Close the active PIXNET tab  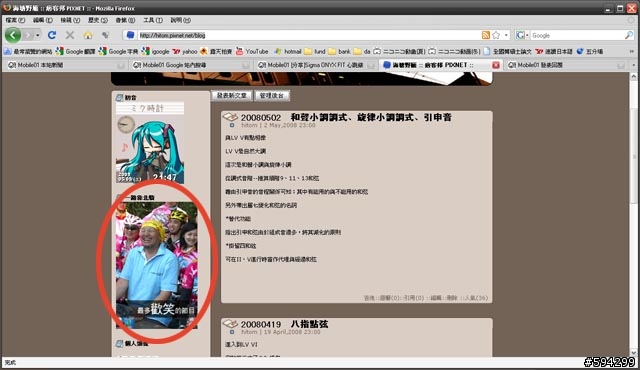pos(496,65)
